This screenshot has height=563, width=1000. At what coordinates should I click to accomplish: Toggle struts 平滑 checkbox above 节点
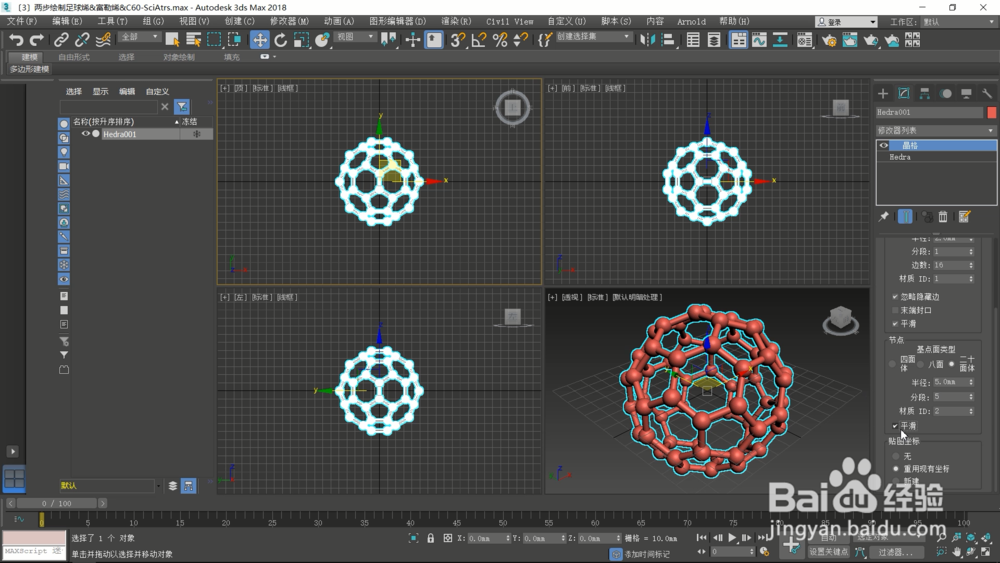pyautogui.click(x=895, y=324)
